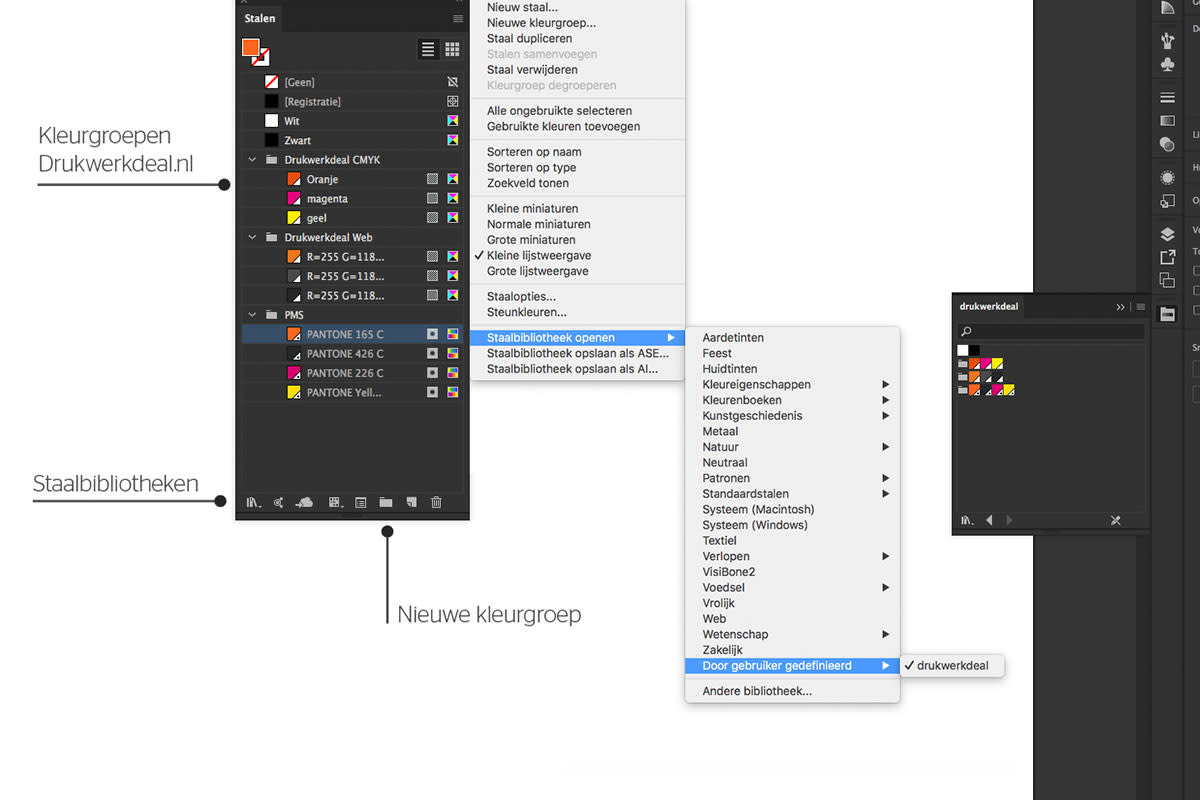Click the global color icon in Oranje row
The height and width of the screenshot is (800, 1200).
tap(432, 179)
